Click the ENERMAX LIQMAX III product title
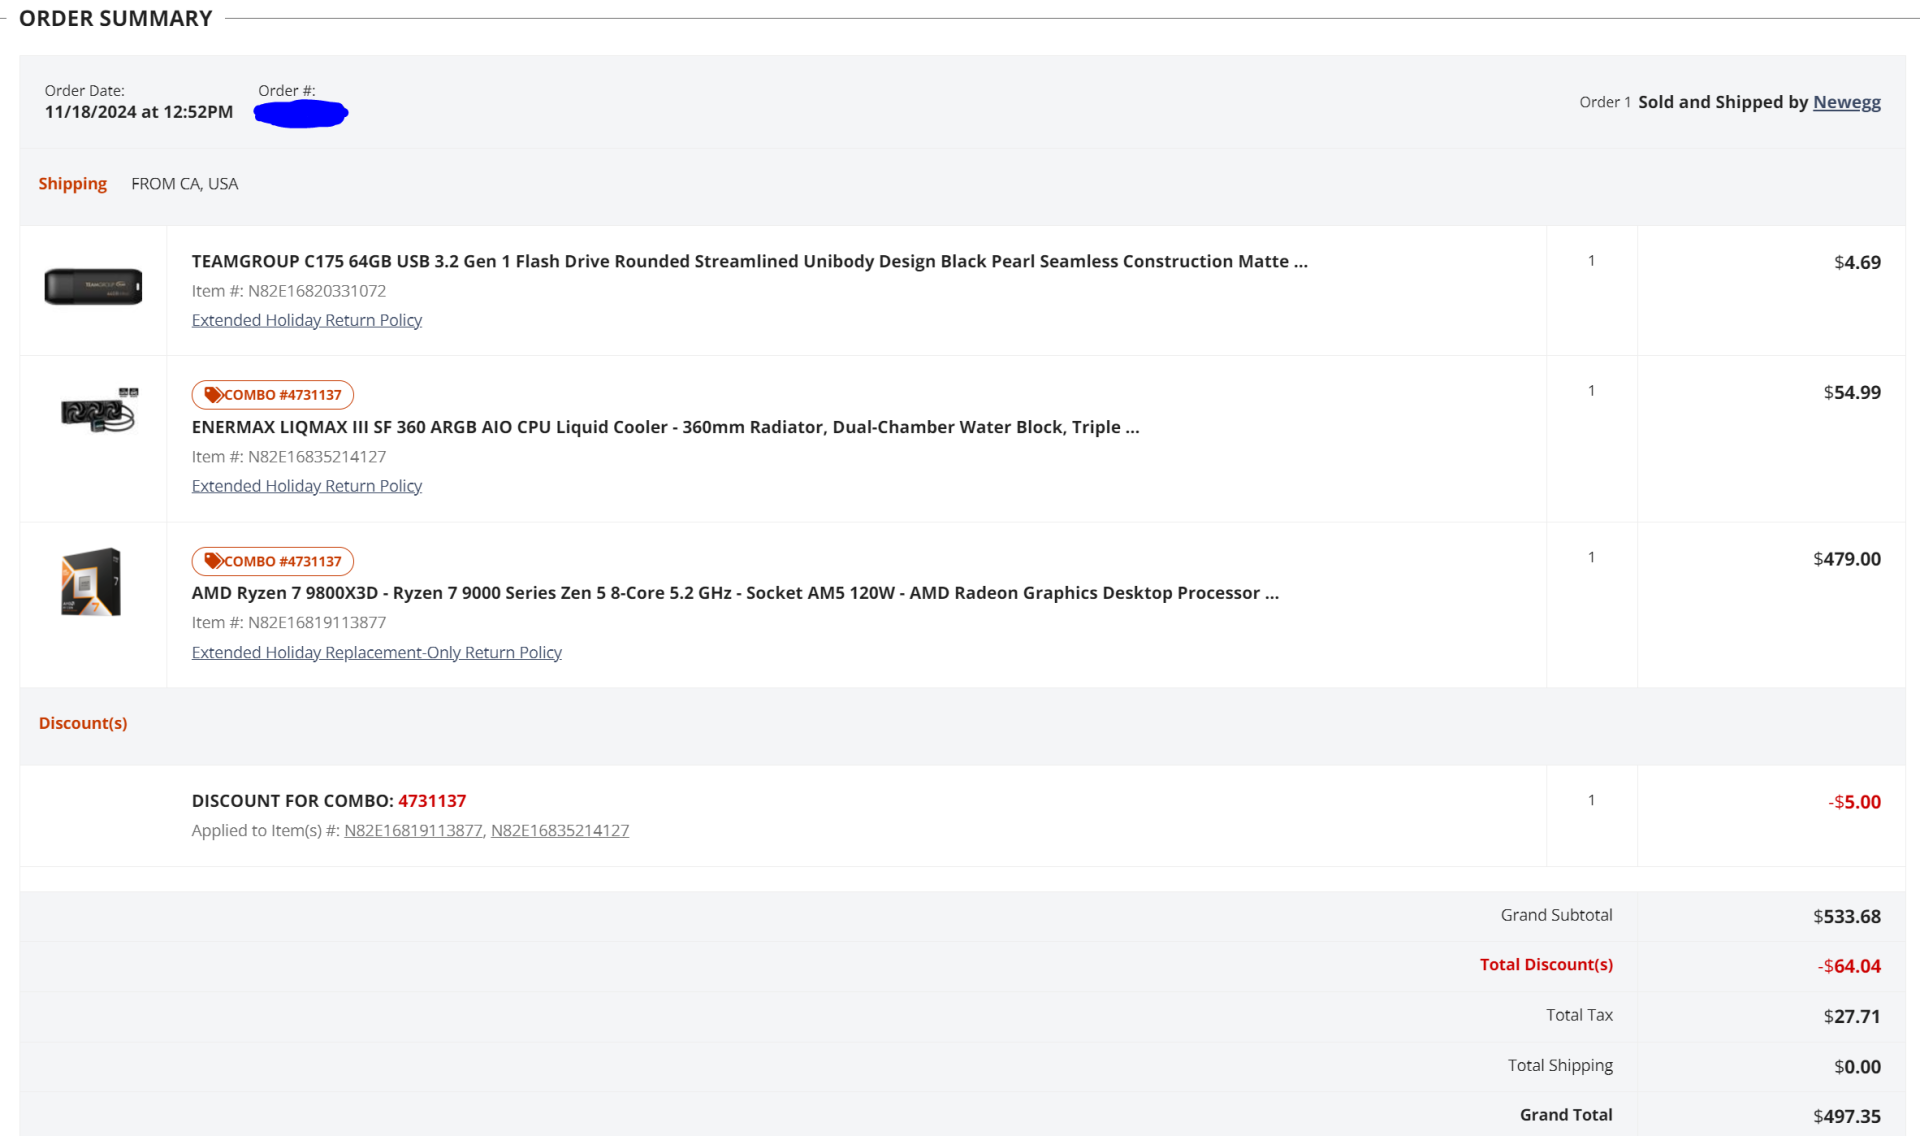 click(x=665, y=427)
